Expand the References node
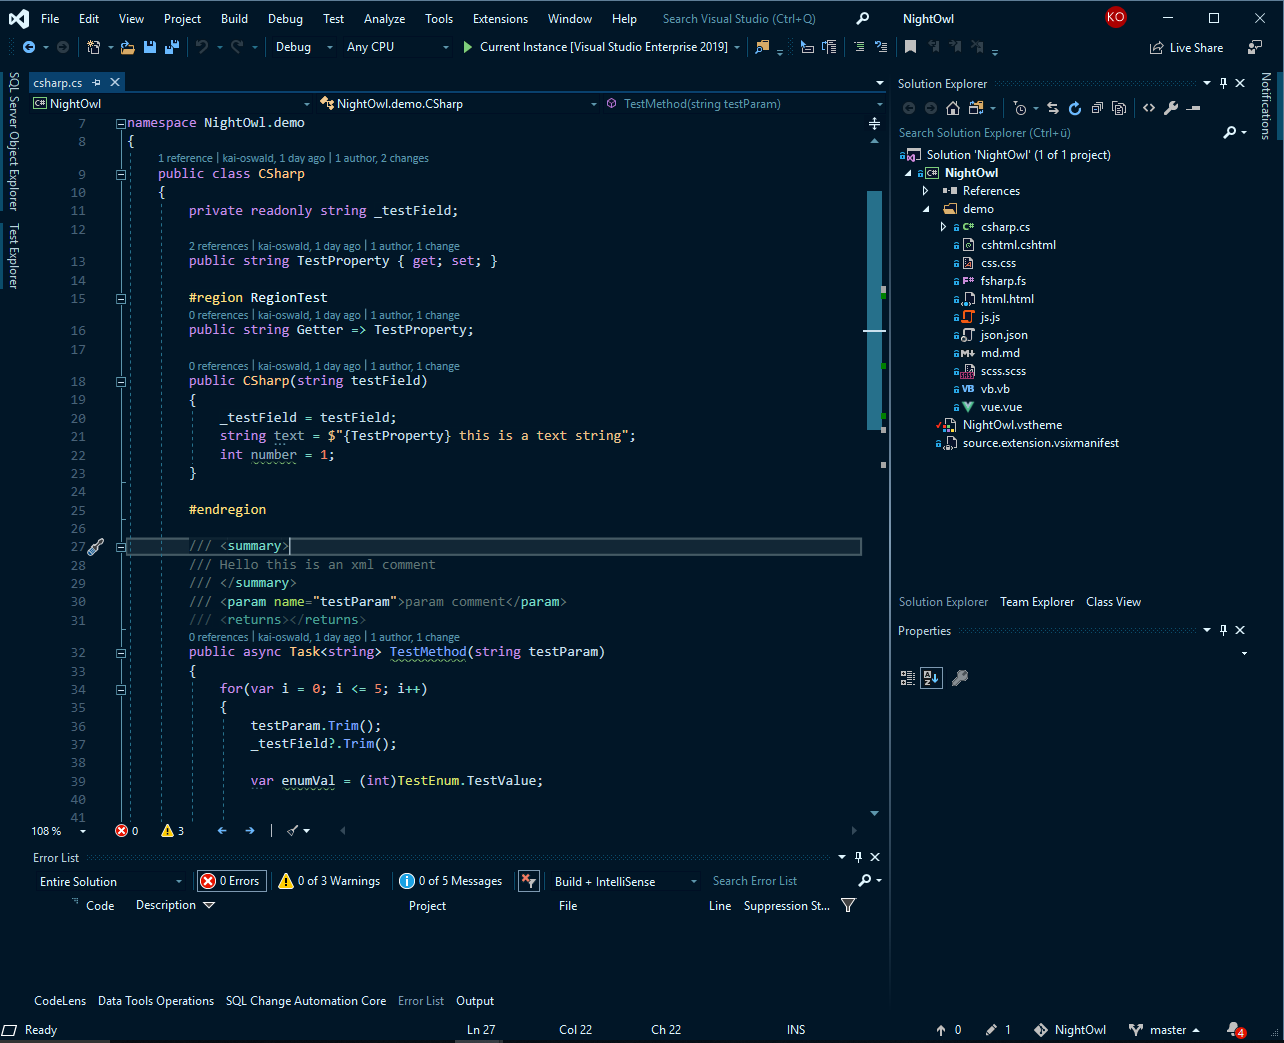The image size is (1284, 1043). (925, 190)
